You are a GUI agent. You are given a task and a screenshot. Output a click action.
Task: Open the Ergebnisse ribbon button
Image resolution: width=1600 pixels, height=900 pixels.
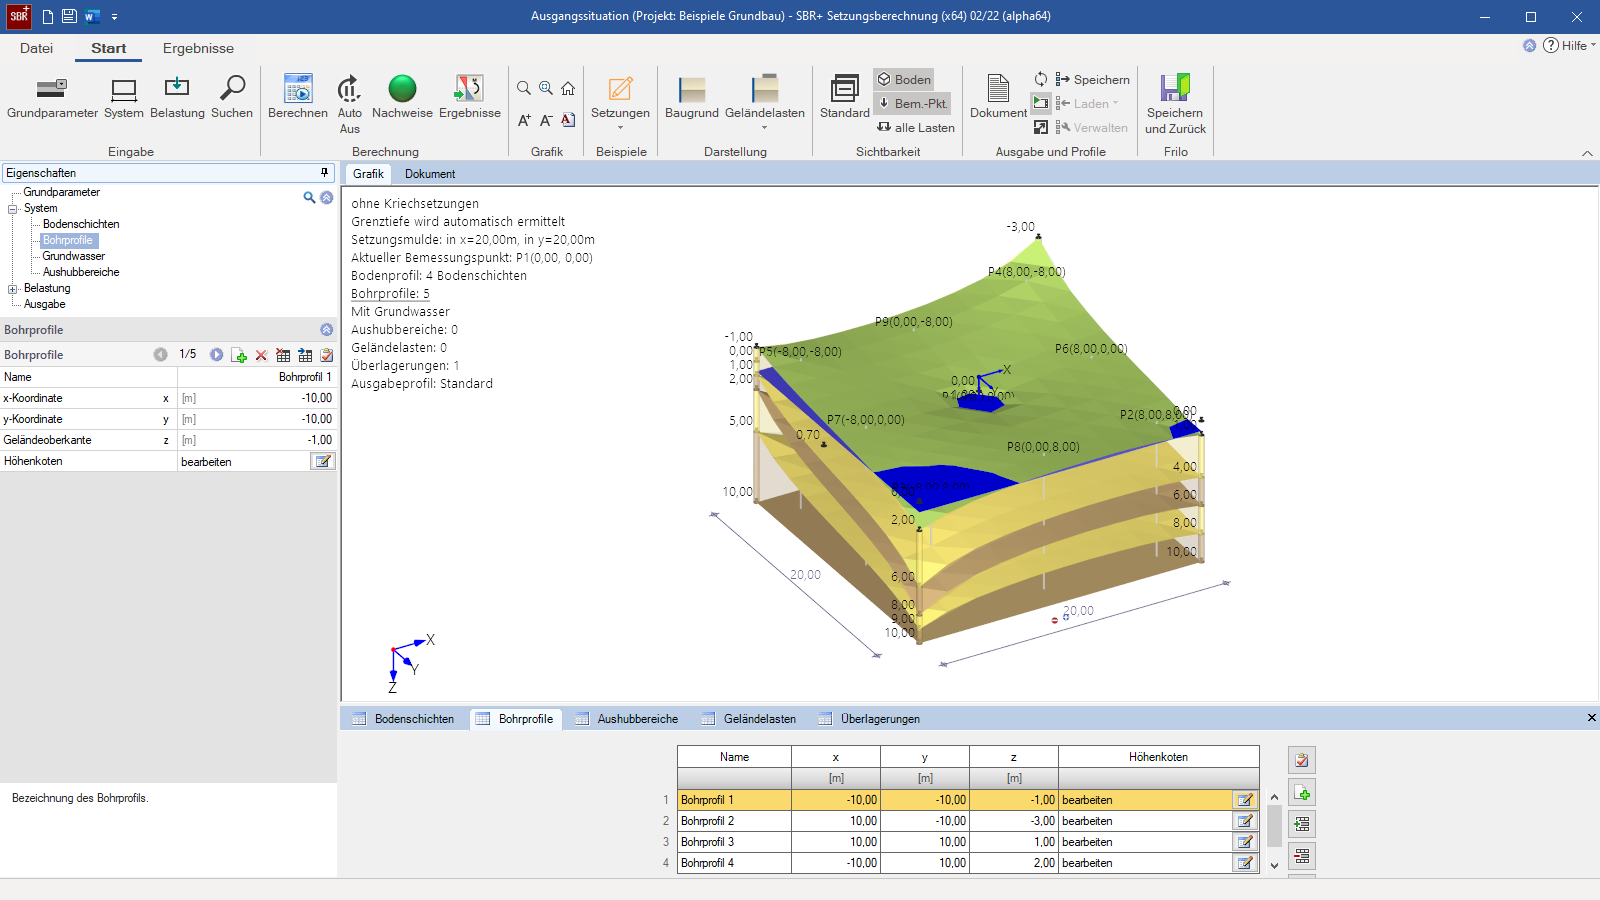[x=469, y=97]
